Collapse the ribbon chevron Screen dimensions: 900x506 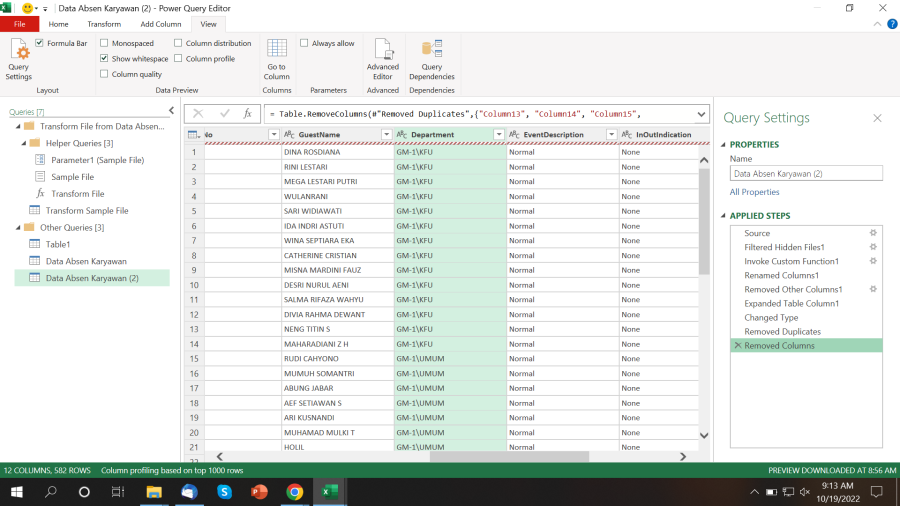coord(877,24)
